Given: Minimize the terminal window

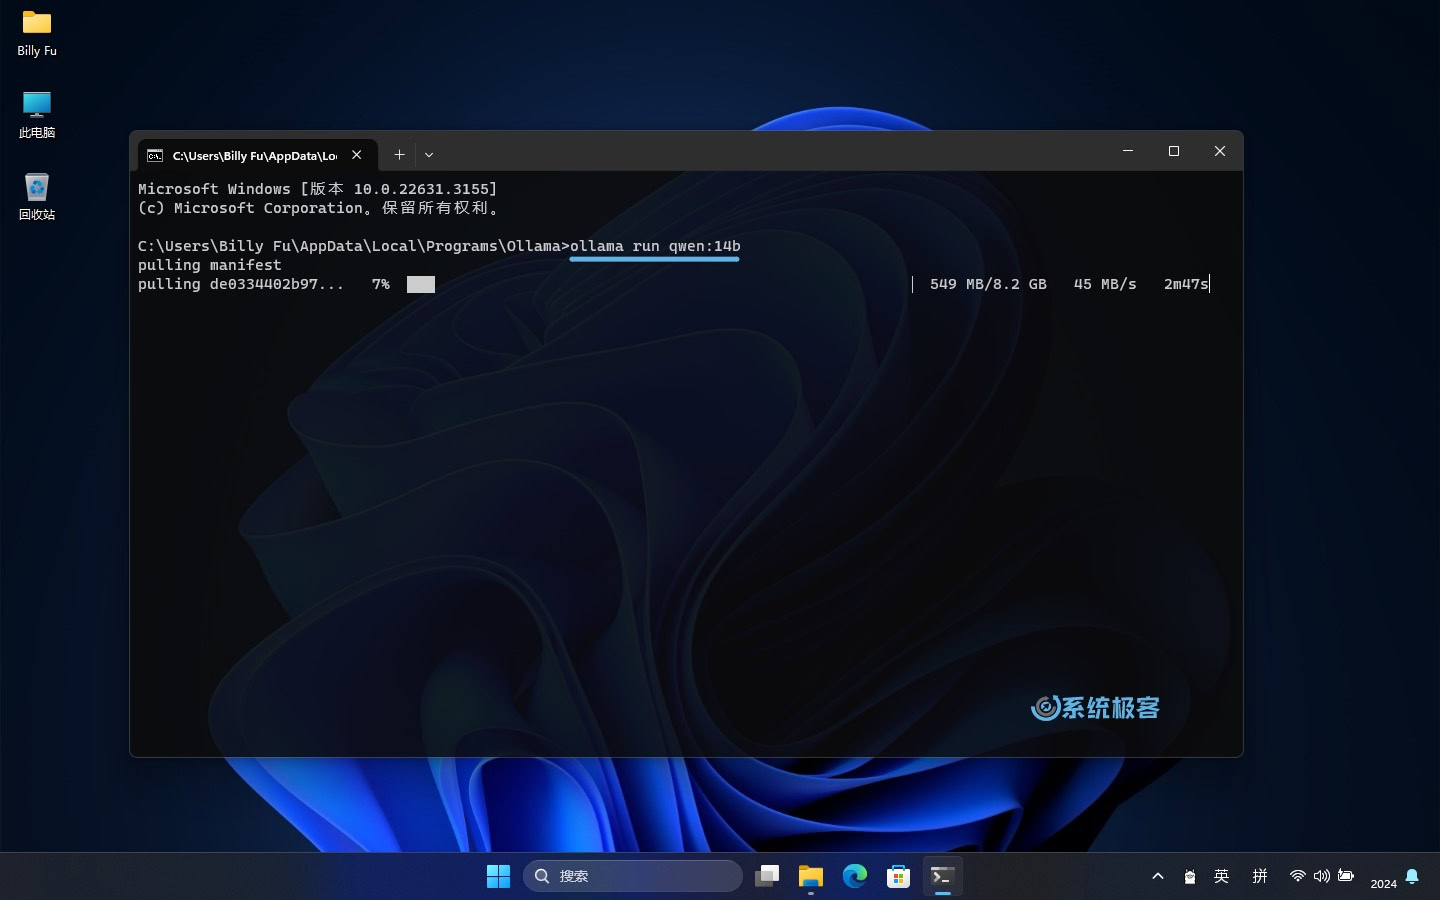Looking at the screenshot, I should click(1128, 151).
